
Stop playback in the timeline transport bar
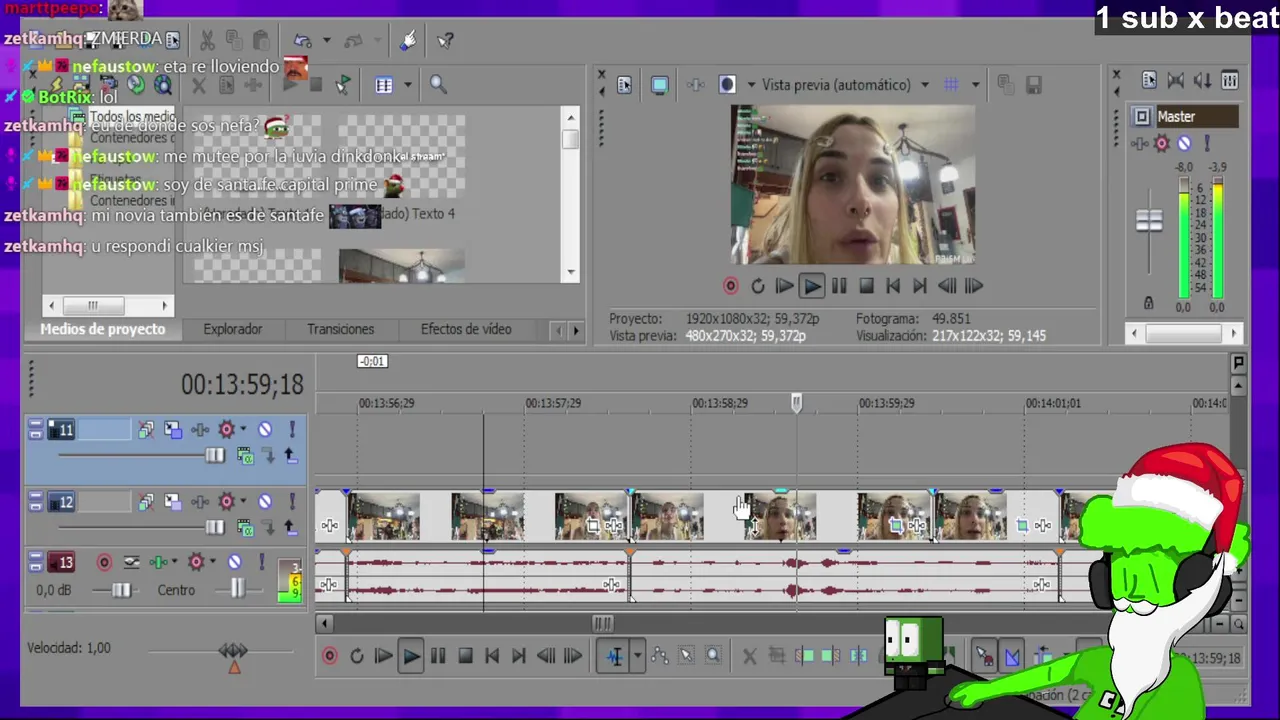point(465,656)
